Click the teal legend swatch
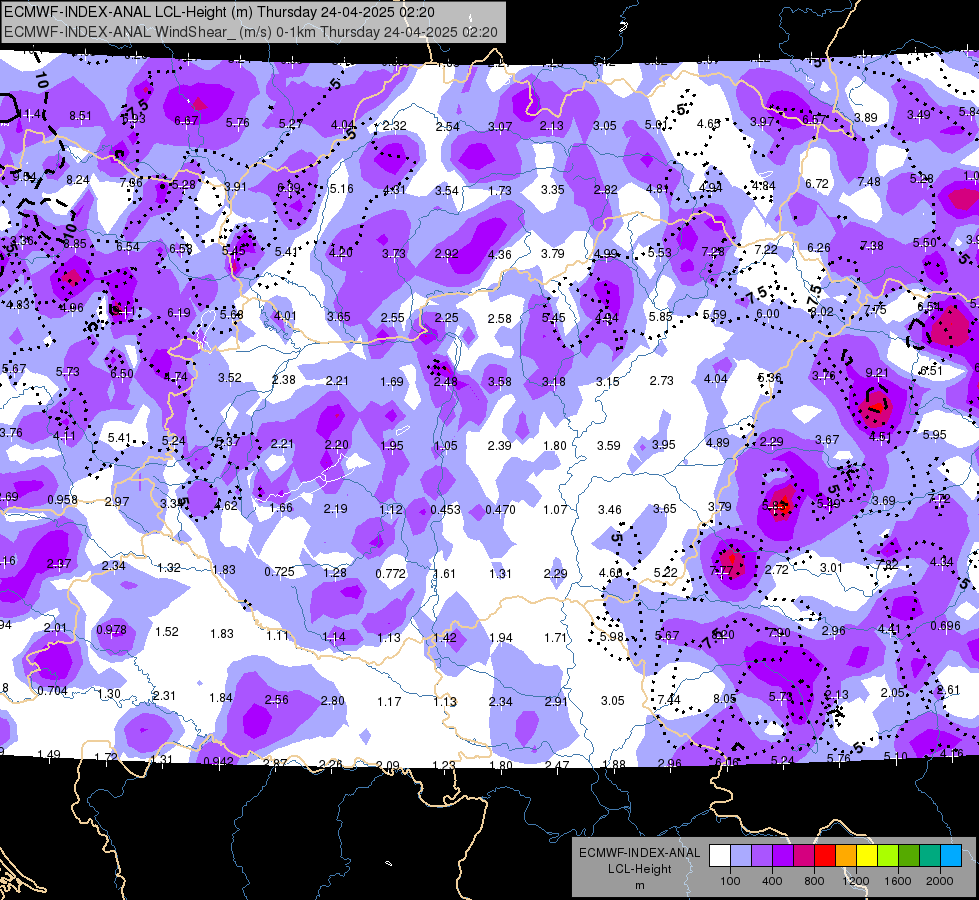This screenshot has width=979, height=900. pyautogui.click(x=930, y=856)
